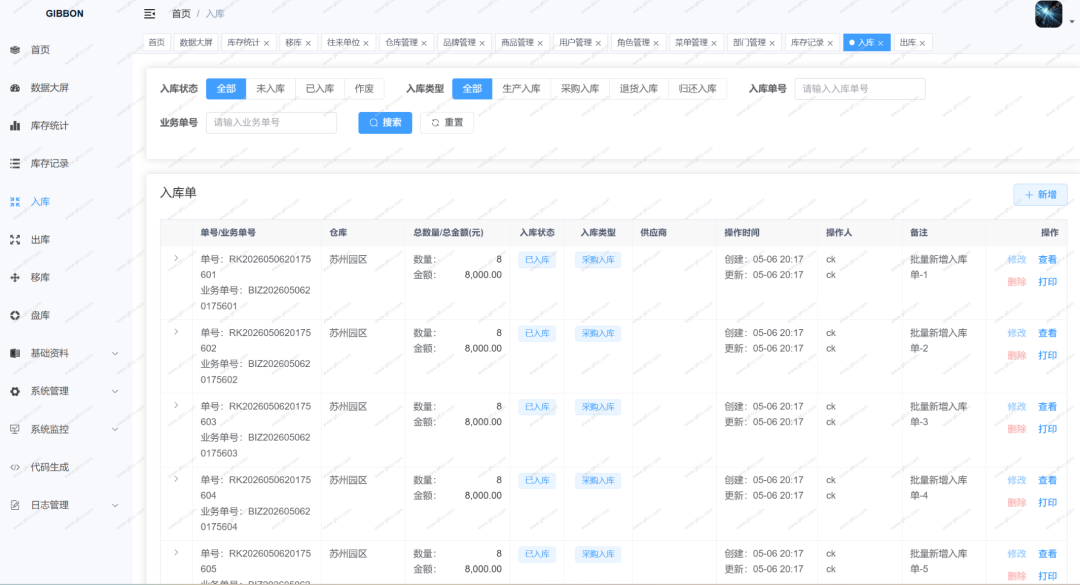Expand row RK2026050620175604 details
This screenshot has height=585, width=1080.
coord(176,479)
